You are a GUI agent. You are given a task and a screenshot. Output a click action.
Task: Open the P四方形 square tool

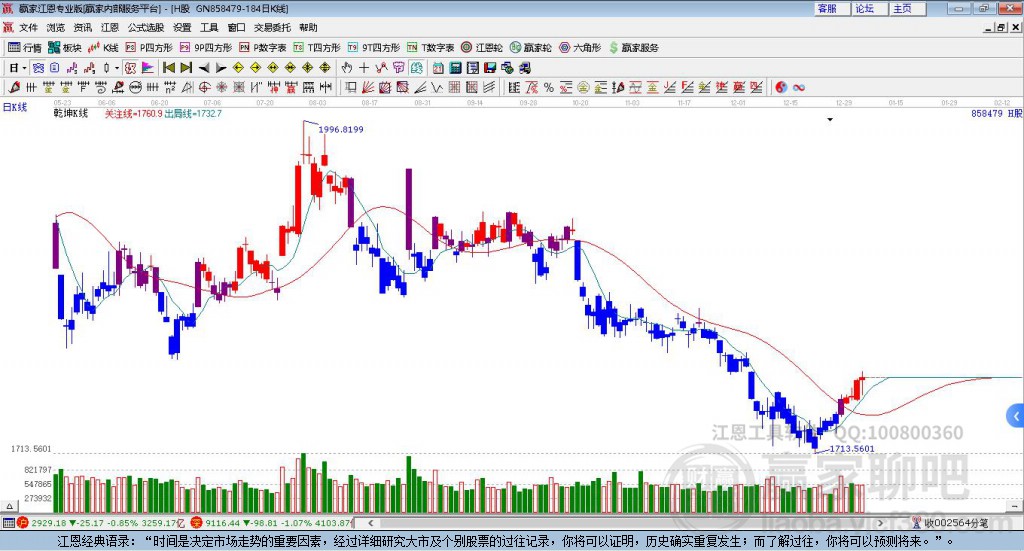click(149, 48)
